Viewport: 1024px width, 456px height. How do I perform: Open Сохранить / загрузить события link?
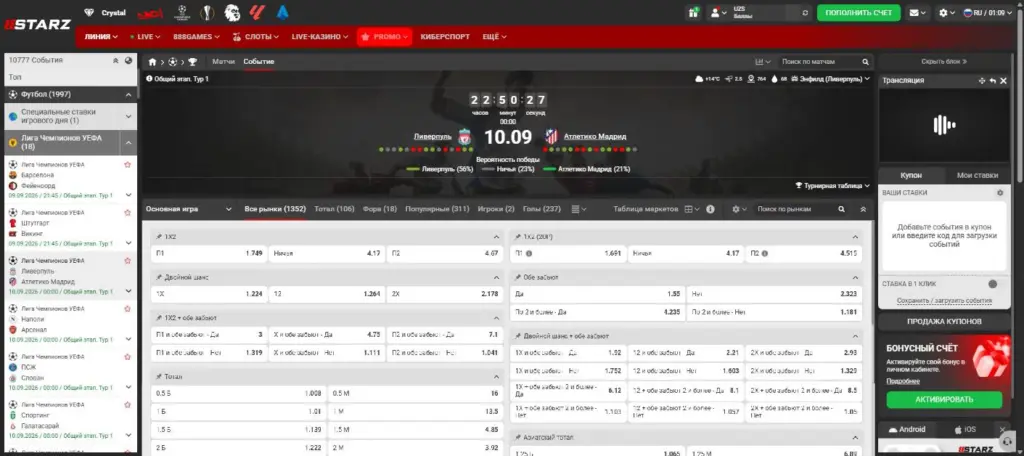coord(944,301)
